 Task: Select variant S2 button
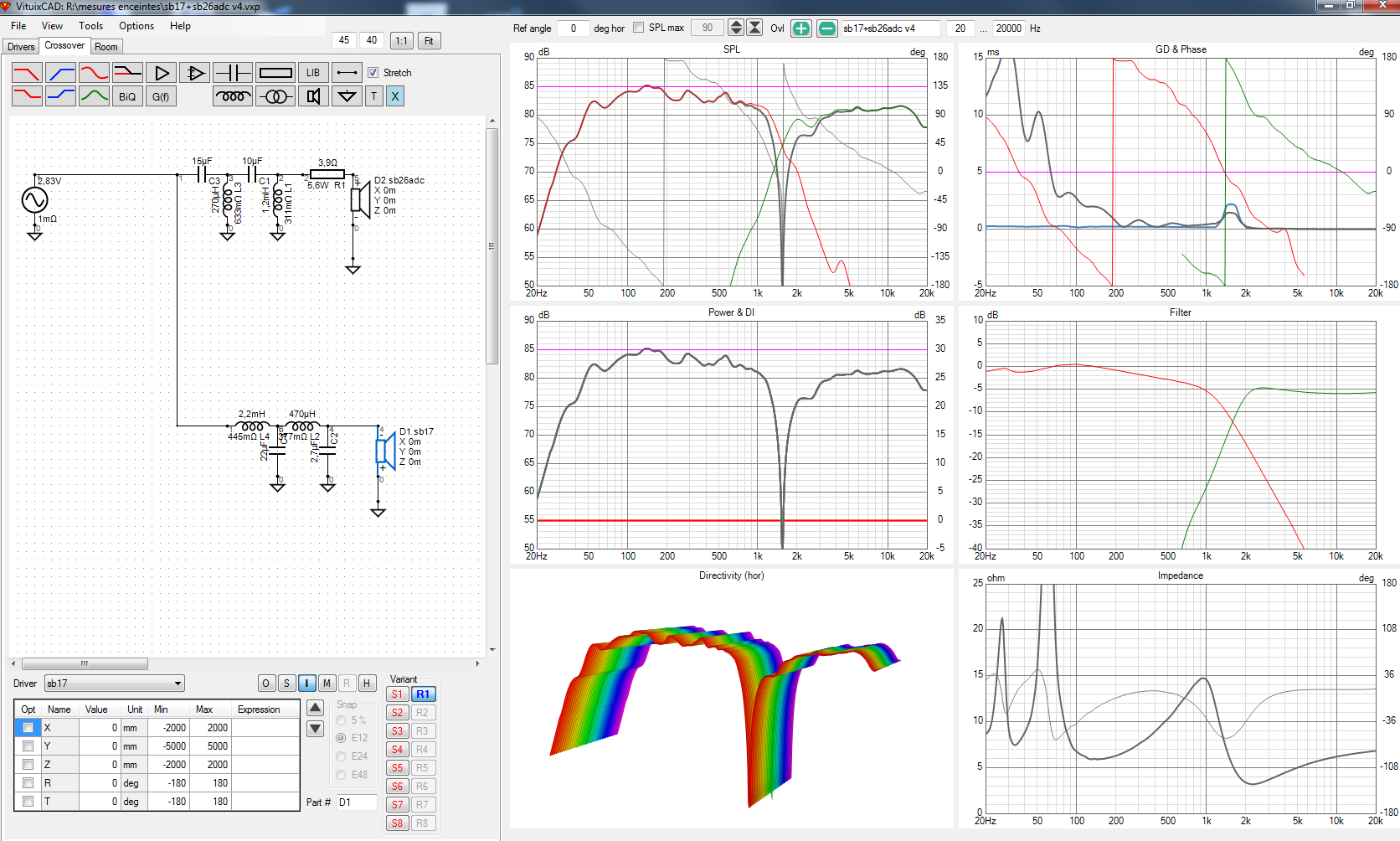[x=397, y=712]
